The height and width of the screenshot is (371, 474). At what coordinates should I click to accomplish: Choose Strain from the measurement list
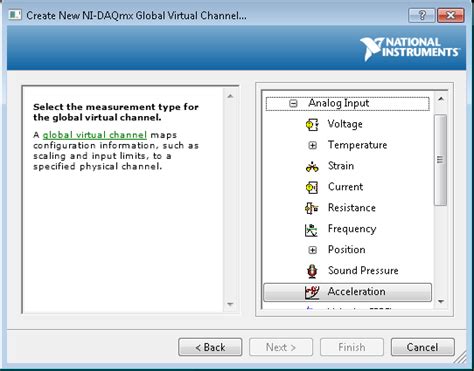click(341, 166)
